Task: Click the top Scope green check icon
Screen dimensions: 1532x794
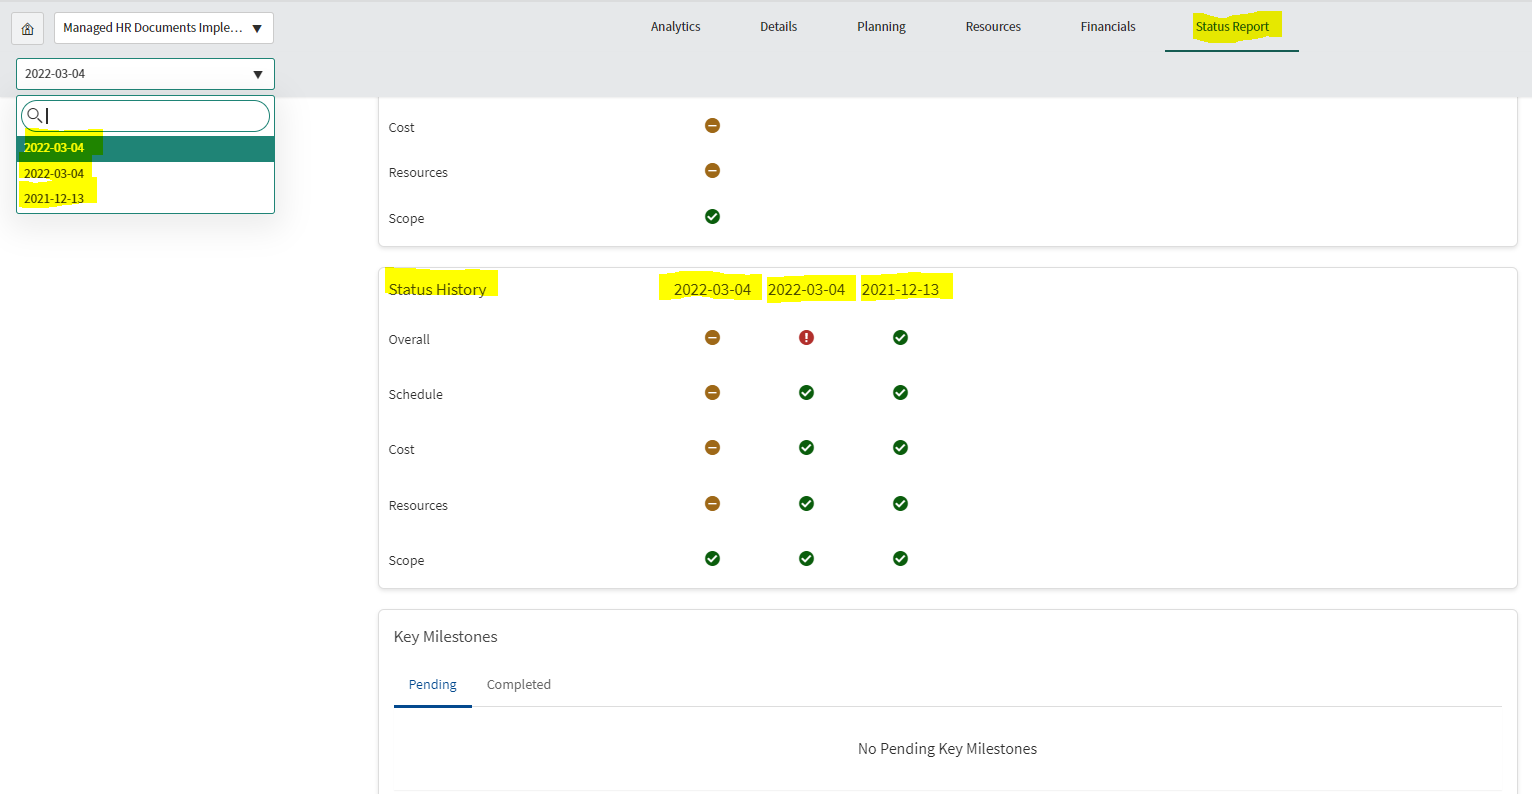Action: (712, 217)
